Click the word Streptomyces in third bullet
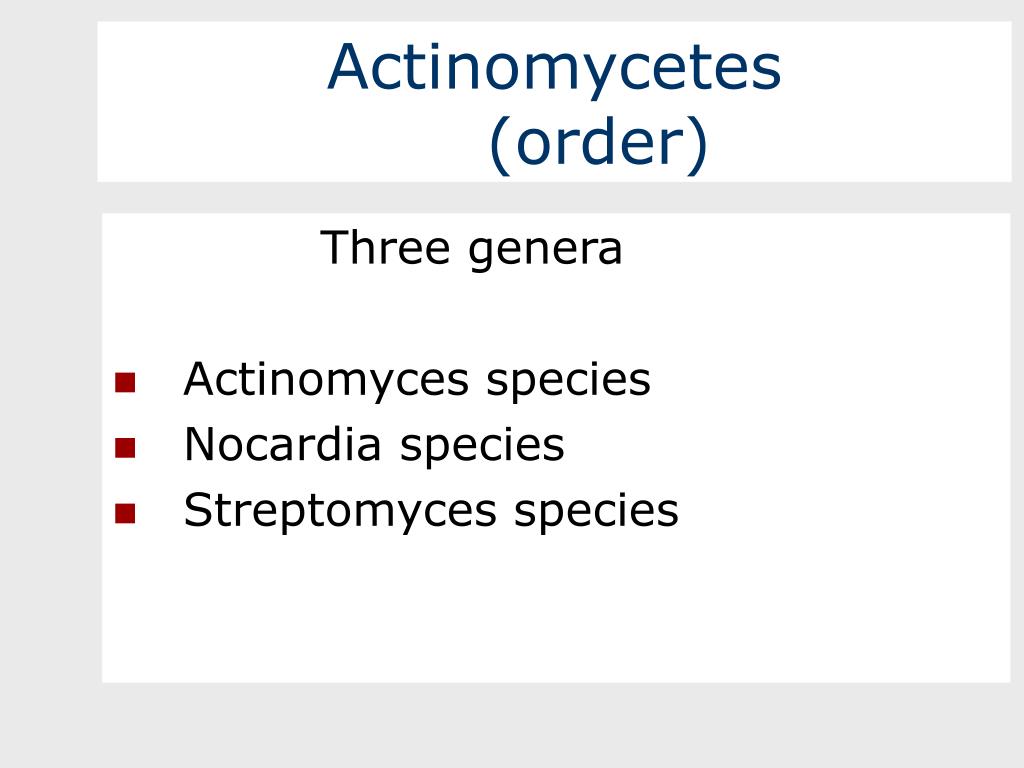Screen dimensions: 1024x768 point(340,512)
